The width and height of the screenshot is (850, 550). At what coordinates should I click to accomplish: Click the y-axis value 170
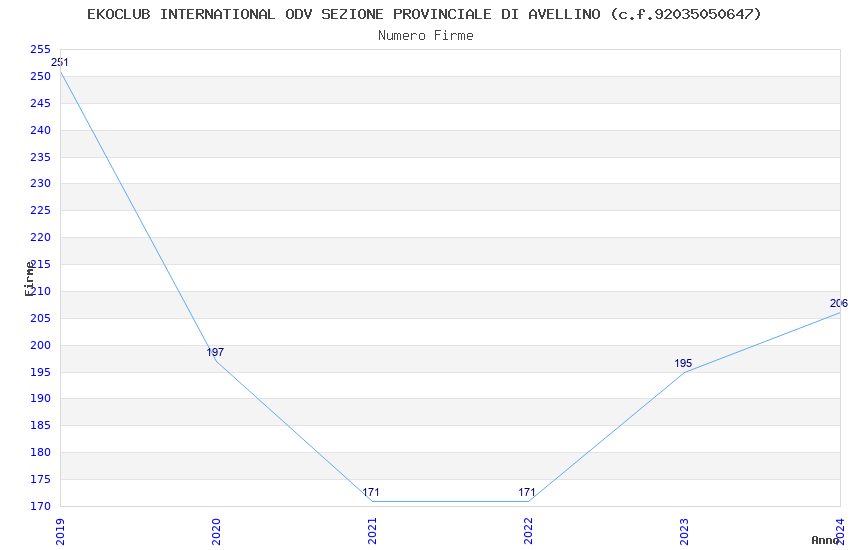pos(40,507)
